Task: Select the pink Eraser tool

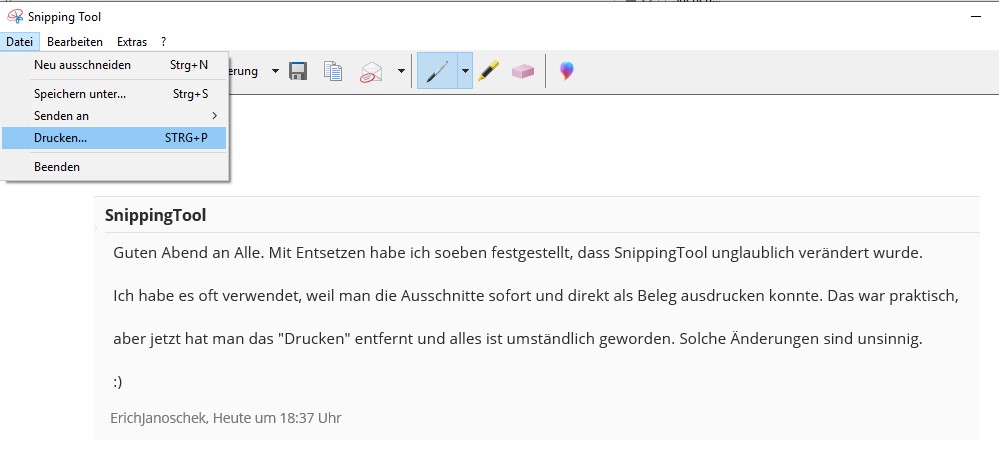Action: (522, 71)
